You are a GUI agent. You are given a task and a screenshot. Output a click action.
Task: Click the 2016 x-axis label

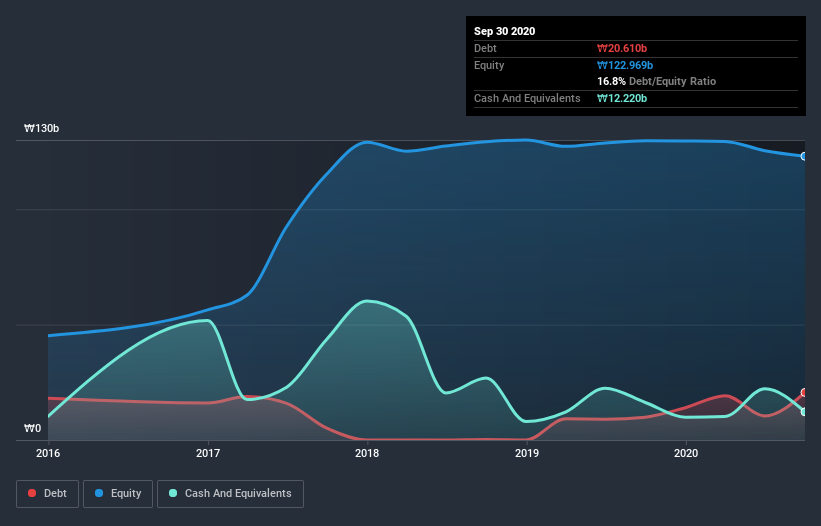(x=48, y=453)
